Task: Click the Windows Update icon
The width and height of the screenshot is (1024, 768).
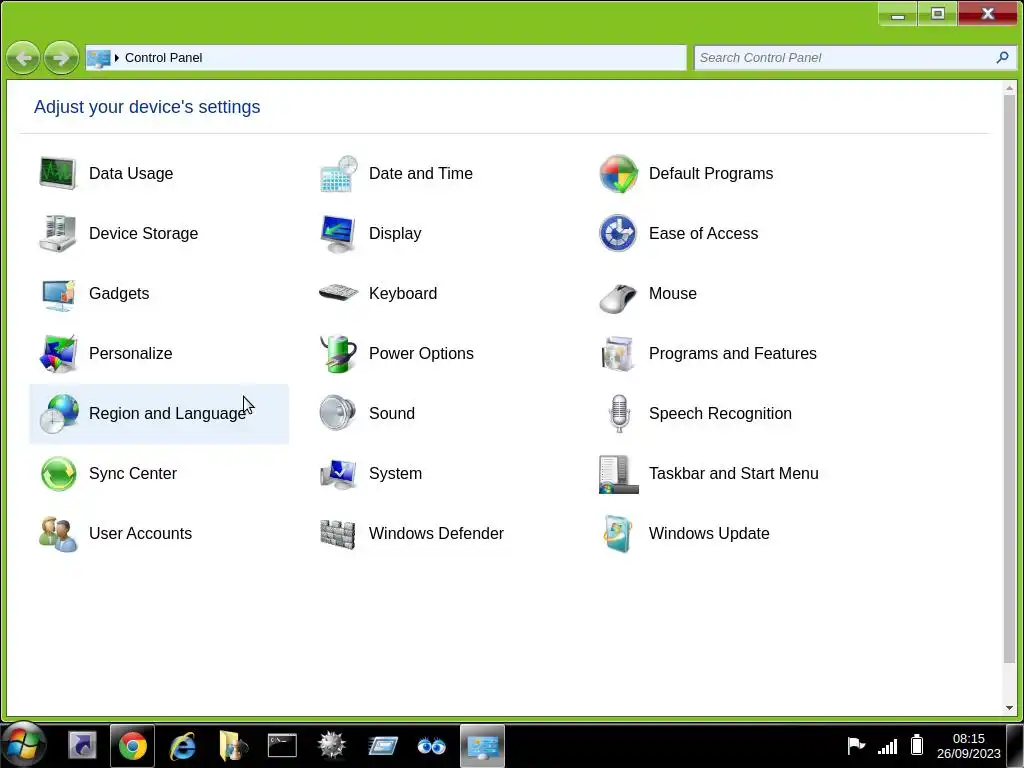Action: pyautogui.click(x=618, y=534)
